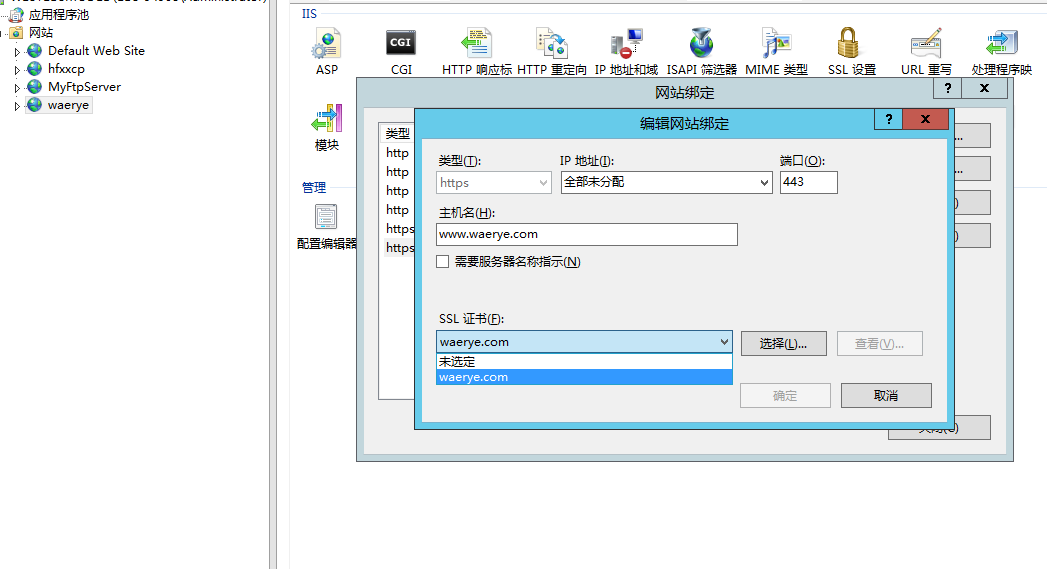
Task: Choose 未选定 from certificate list
Action: (x=584, y=361)
